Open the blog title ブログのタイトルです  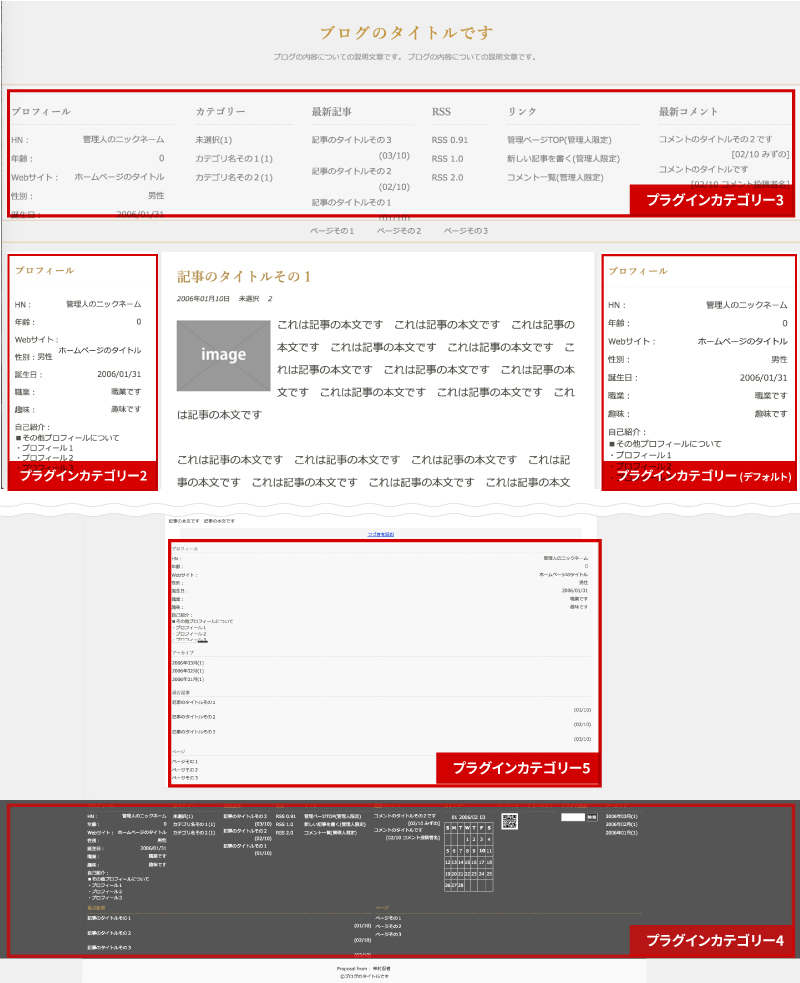(406, 33)
